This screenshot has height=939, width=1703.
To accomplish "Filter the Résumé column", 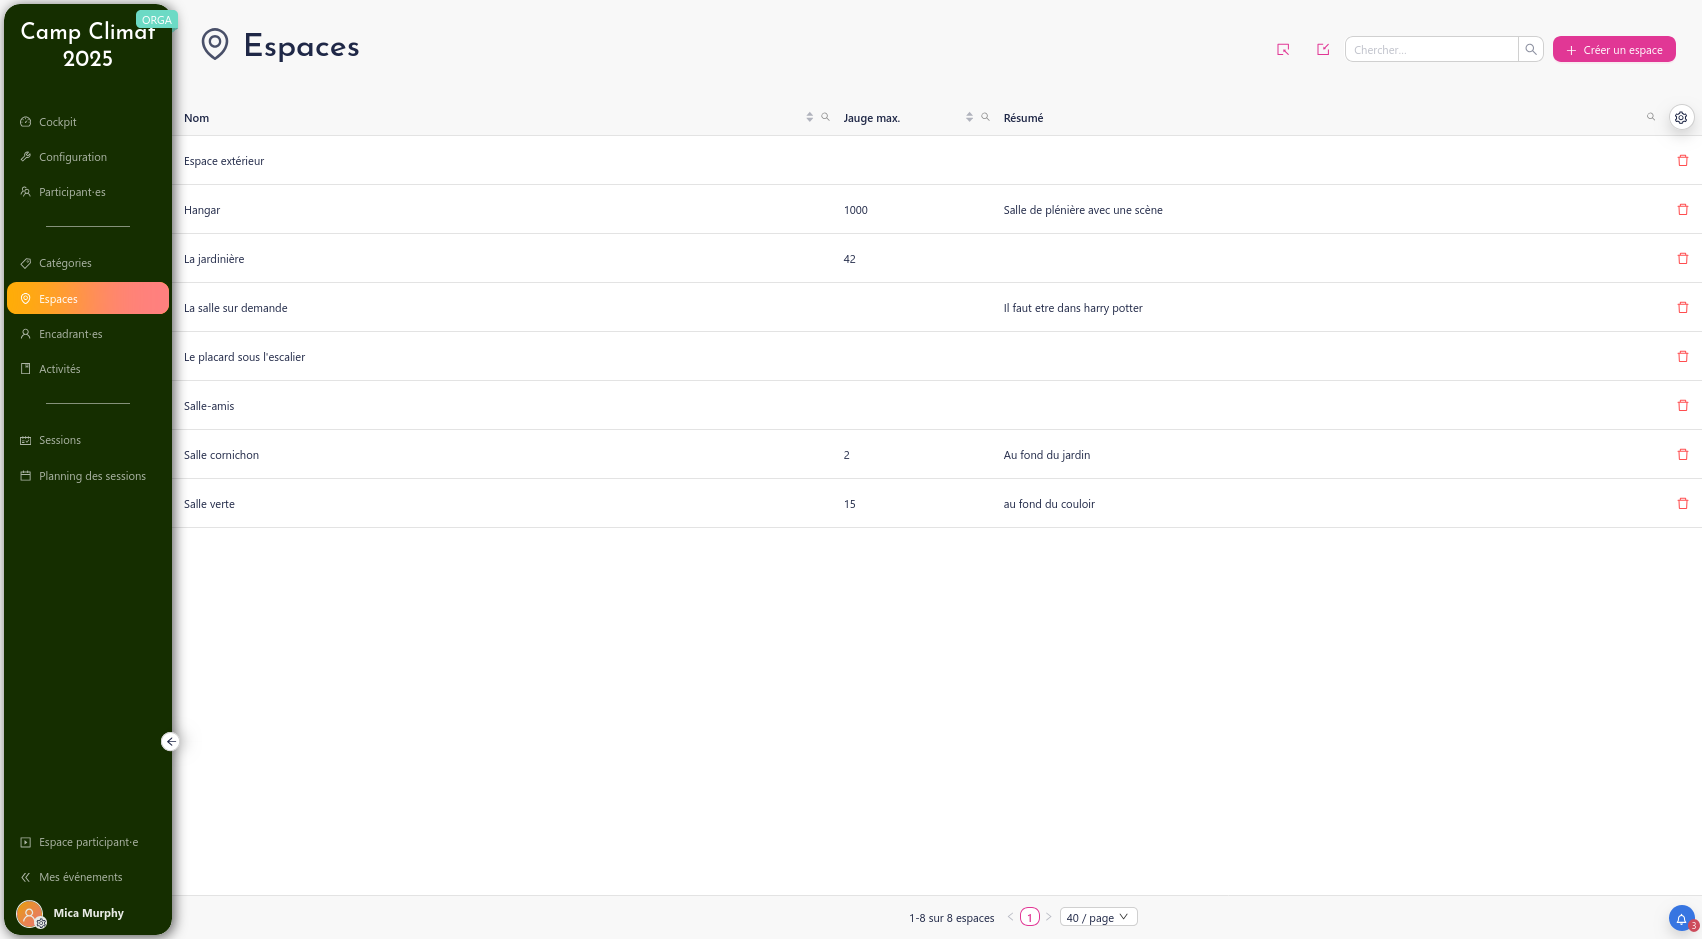I will [x=1651, y=118].
